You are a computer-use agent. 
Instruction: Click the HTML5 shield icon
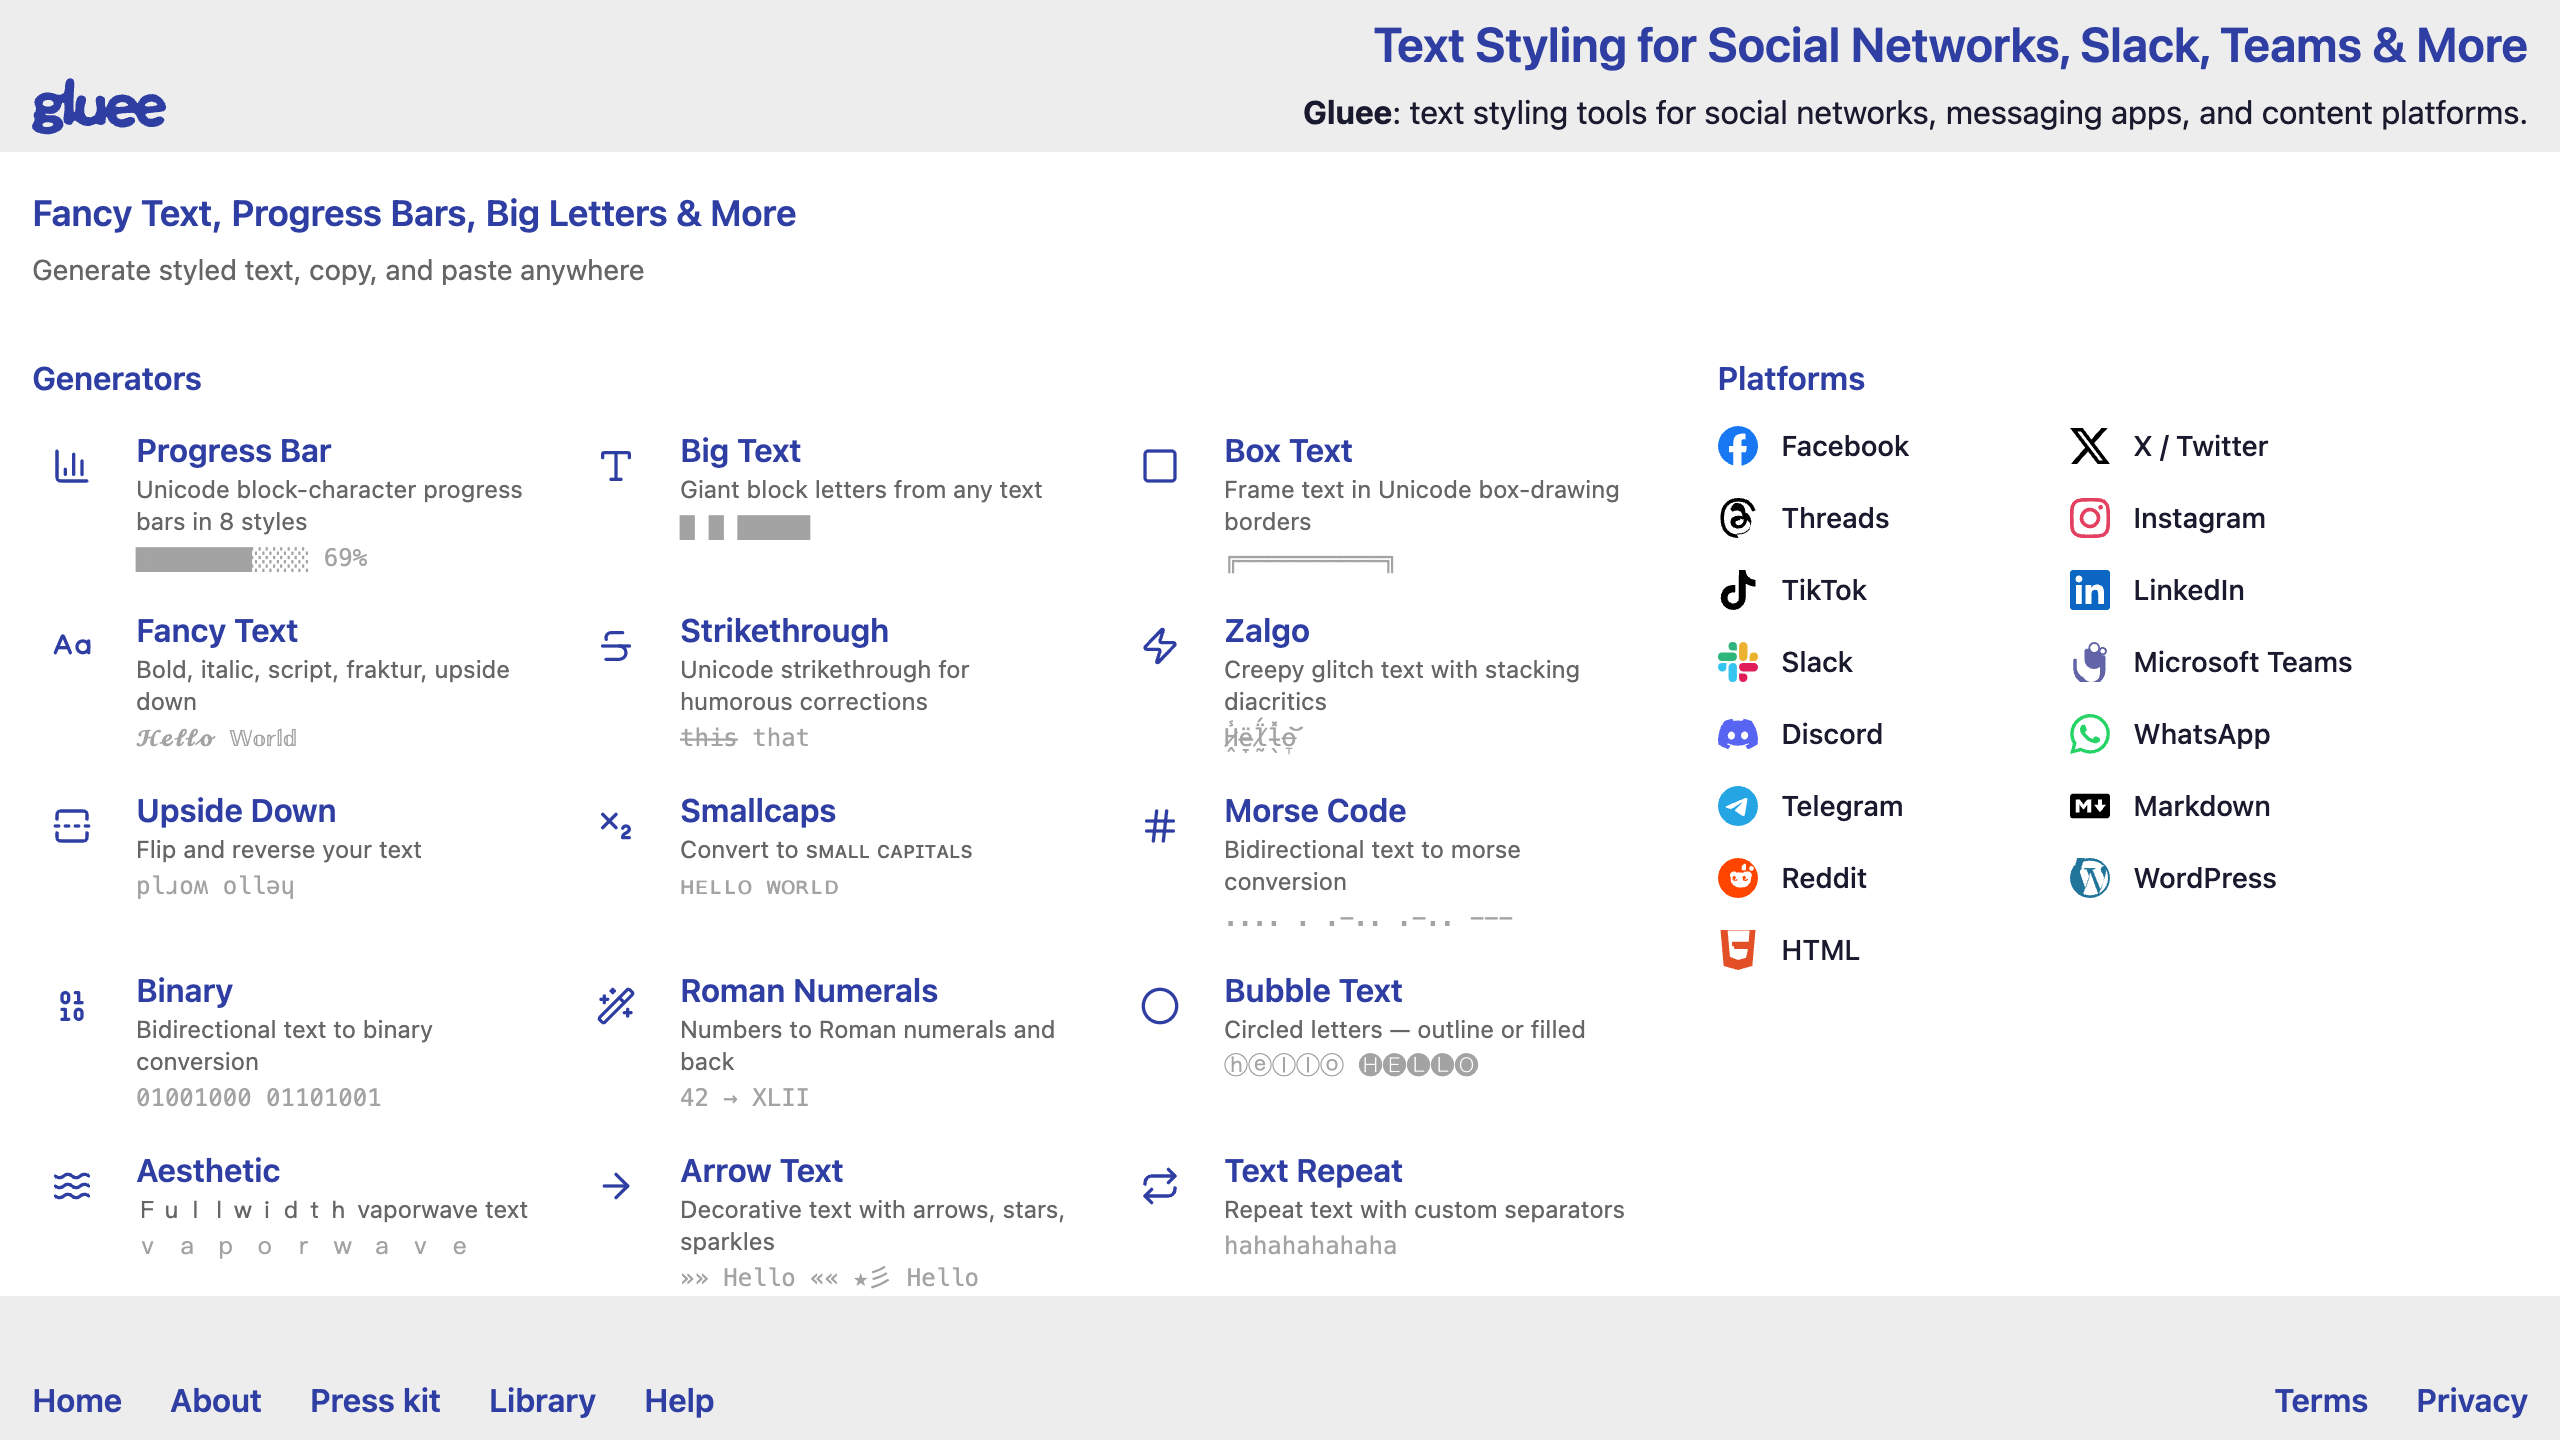tap(1738, 950)
